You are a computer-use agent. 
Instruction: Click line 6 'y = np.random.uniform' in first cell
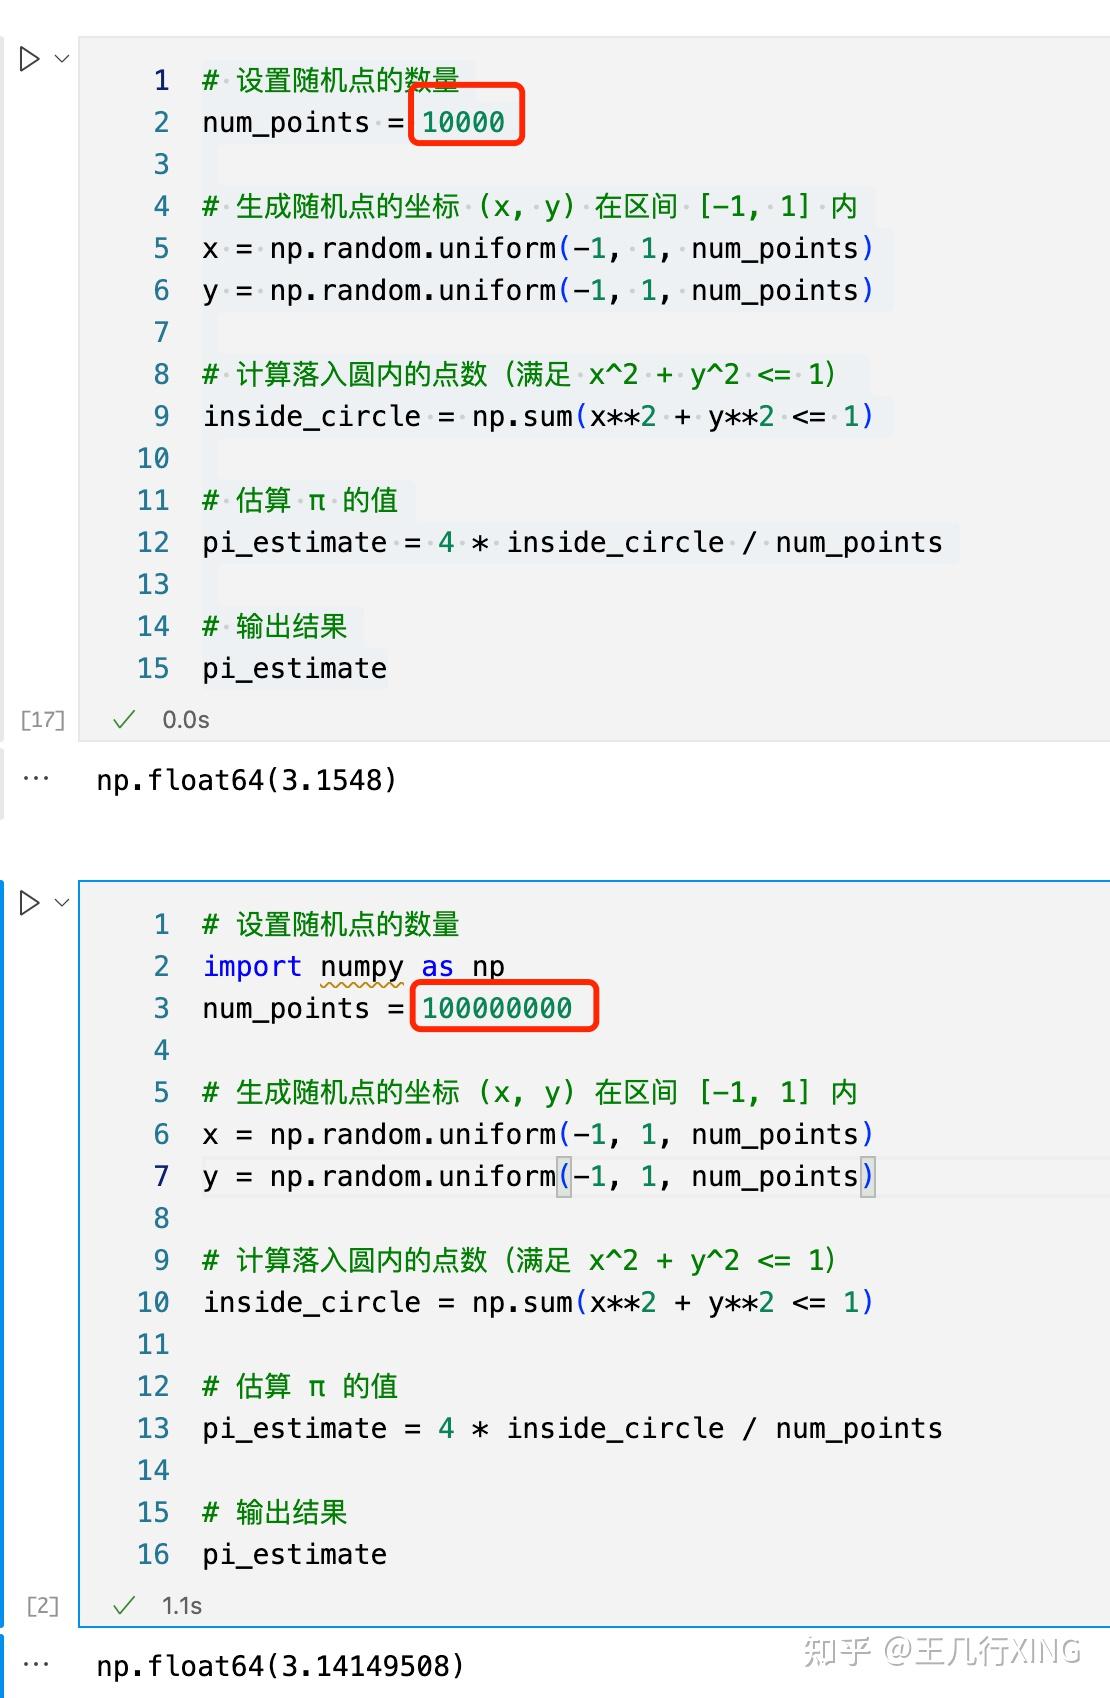(538, 290)
